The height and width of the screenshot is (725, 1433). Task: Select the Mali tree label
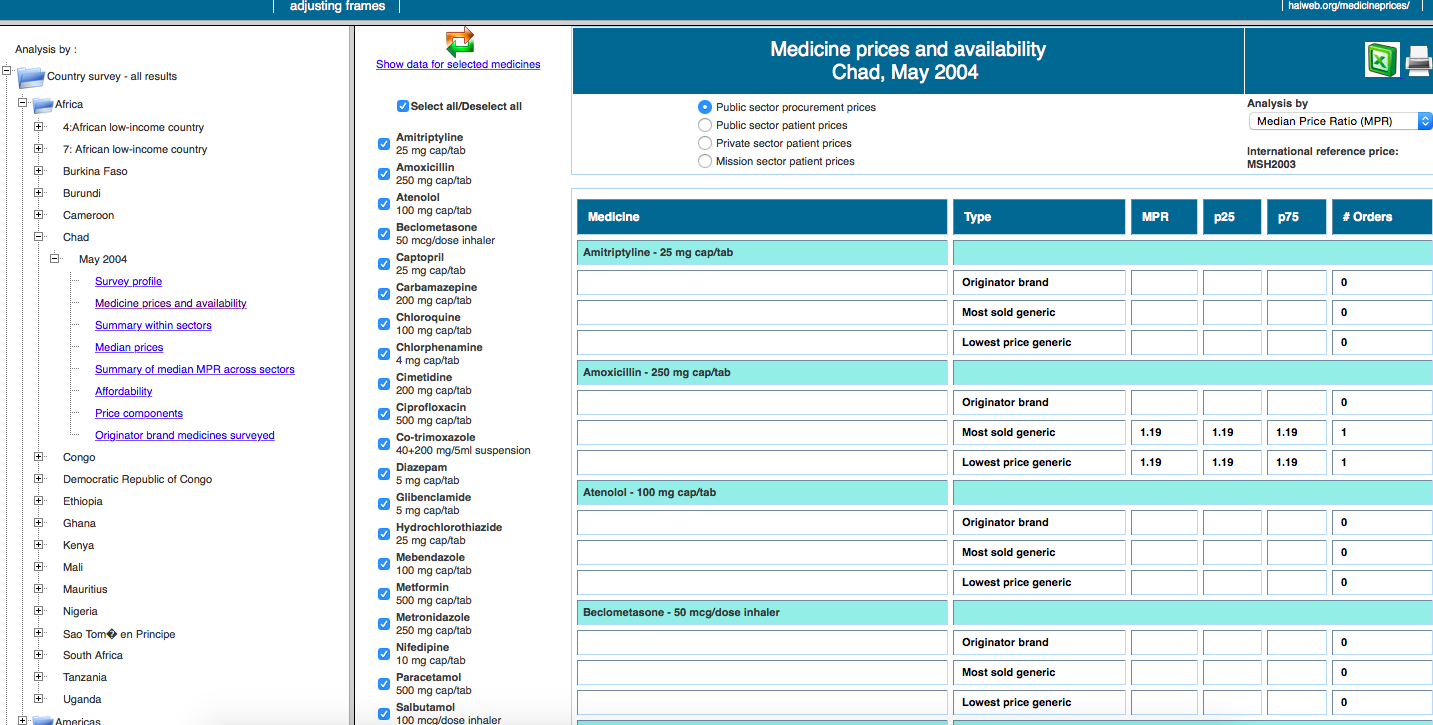[73, 567]
